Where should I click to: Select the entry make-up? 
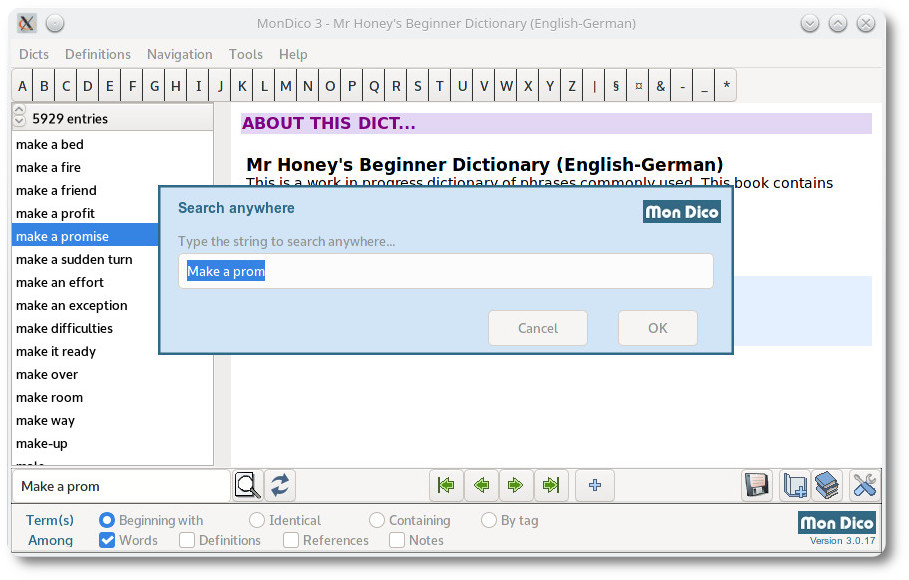[x=112, y=444]
